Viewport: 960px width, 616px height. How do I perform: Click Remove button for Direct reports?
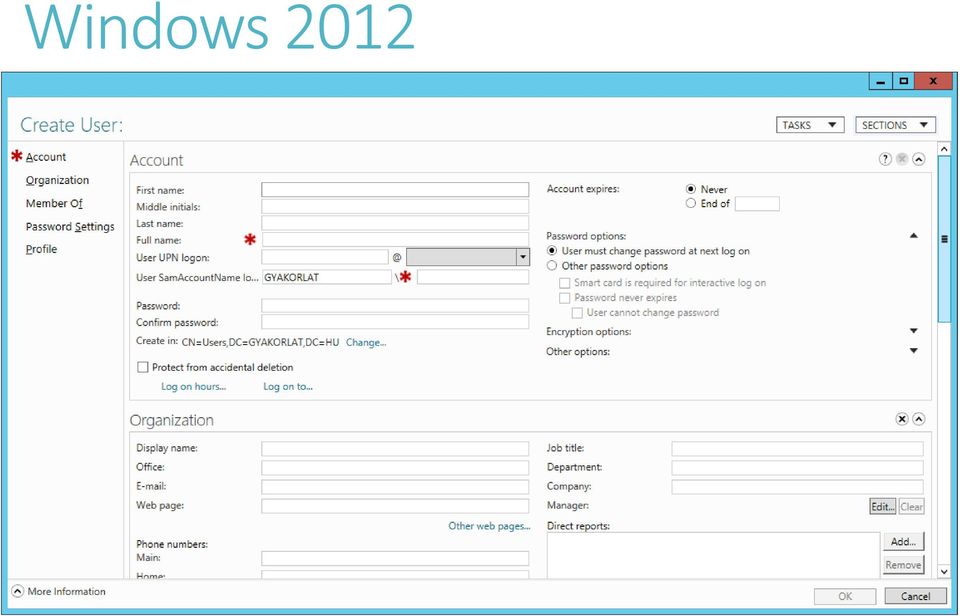click(x=903, y=565)
